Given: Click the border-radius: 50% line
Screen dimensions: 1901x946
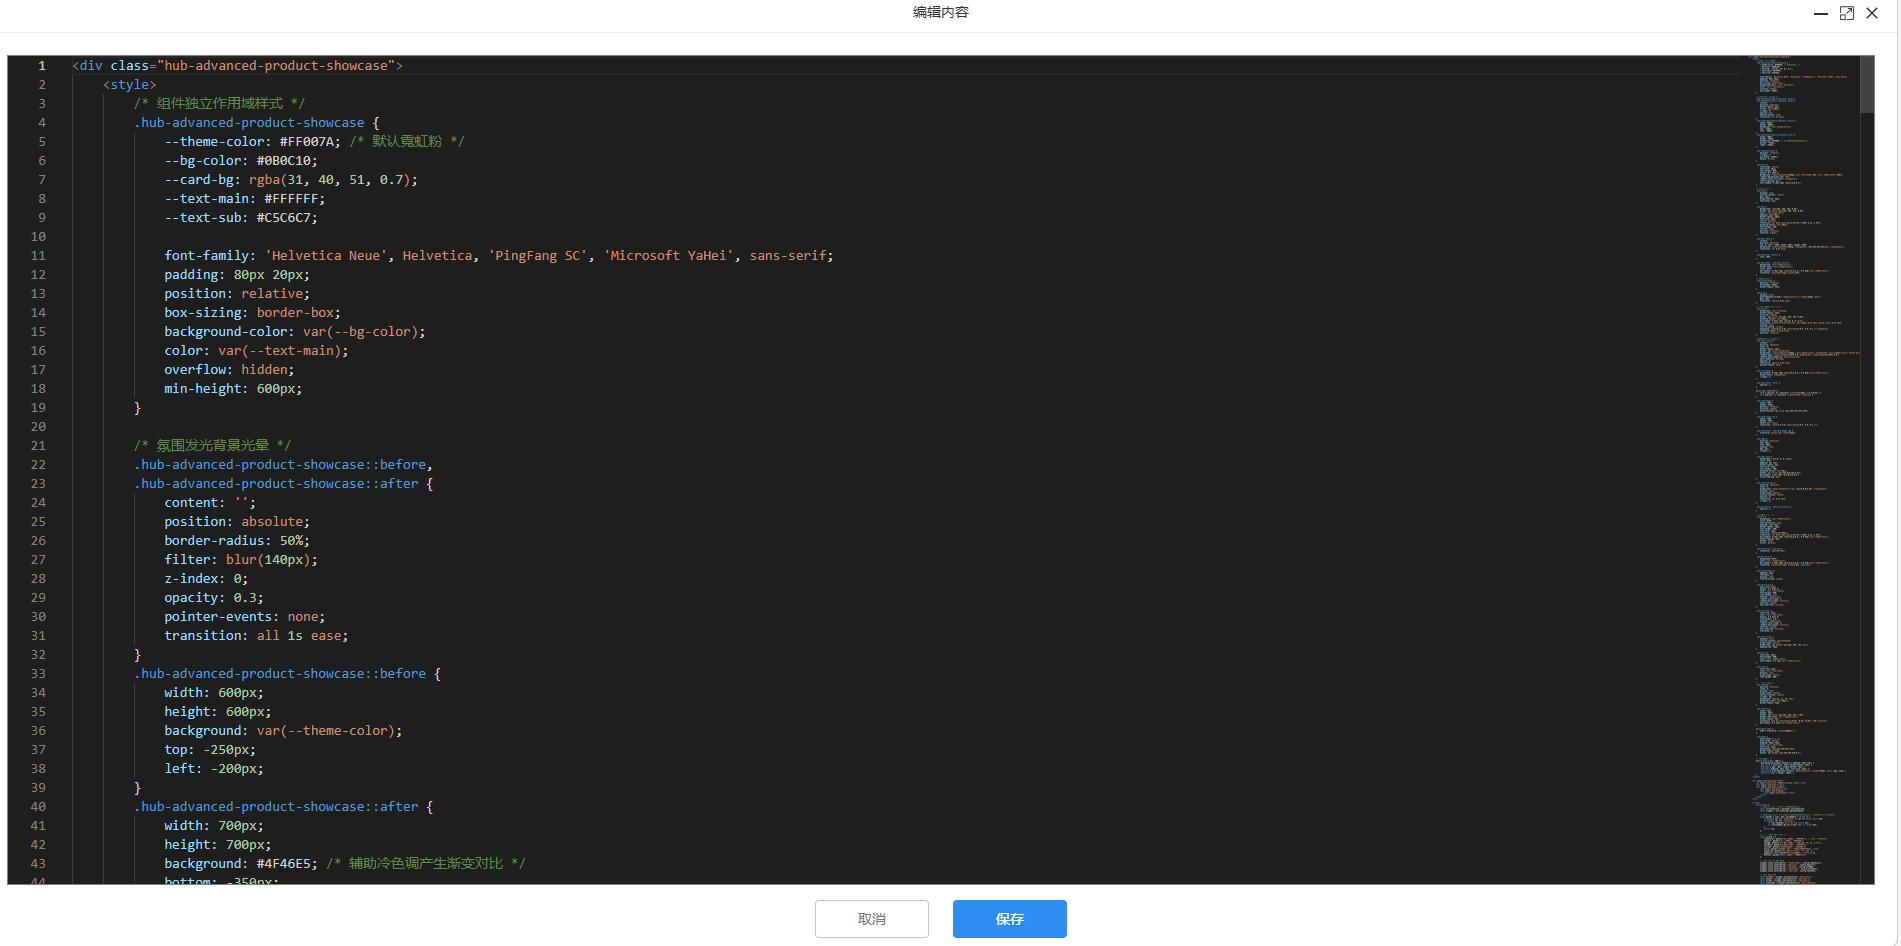Looking at the screenshot, I should 237,541.
